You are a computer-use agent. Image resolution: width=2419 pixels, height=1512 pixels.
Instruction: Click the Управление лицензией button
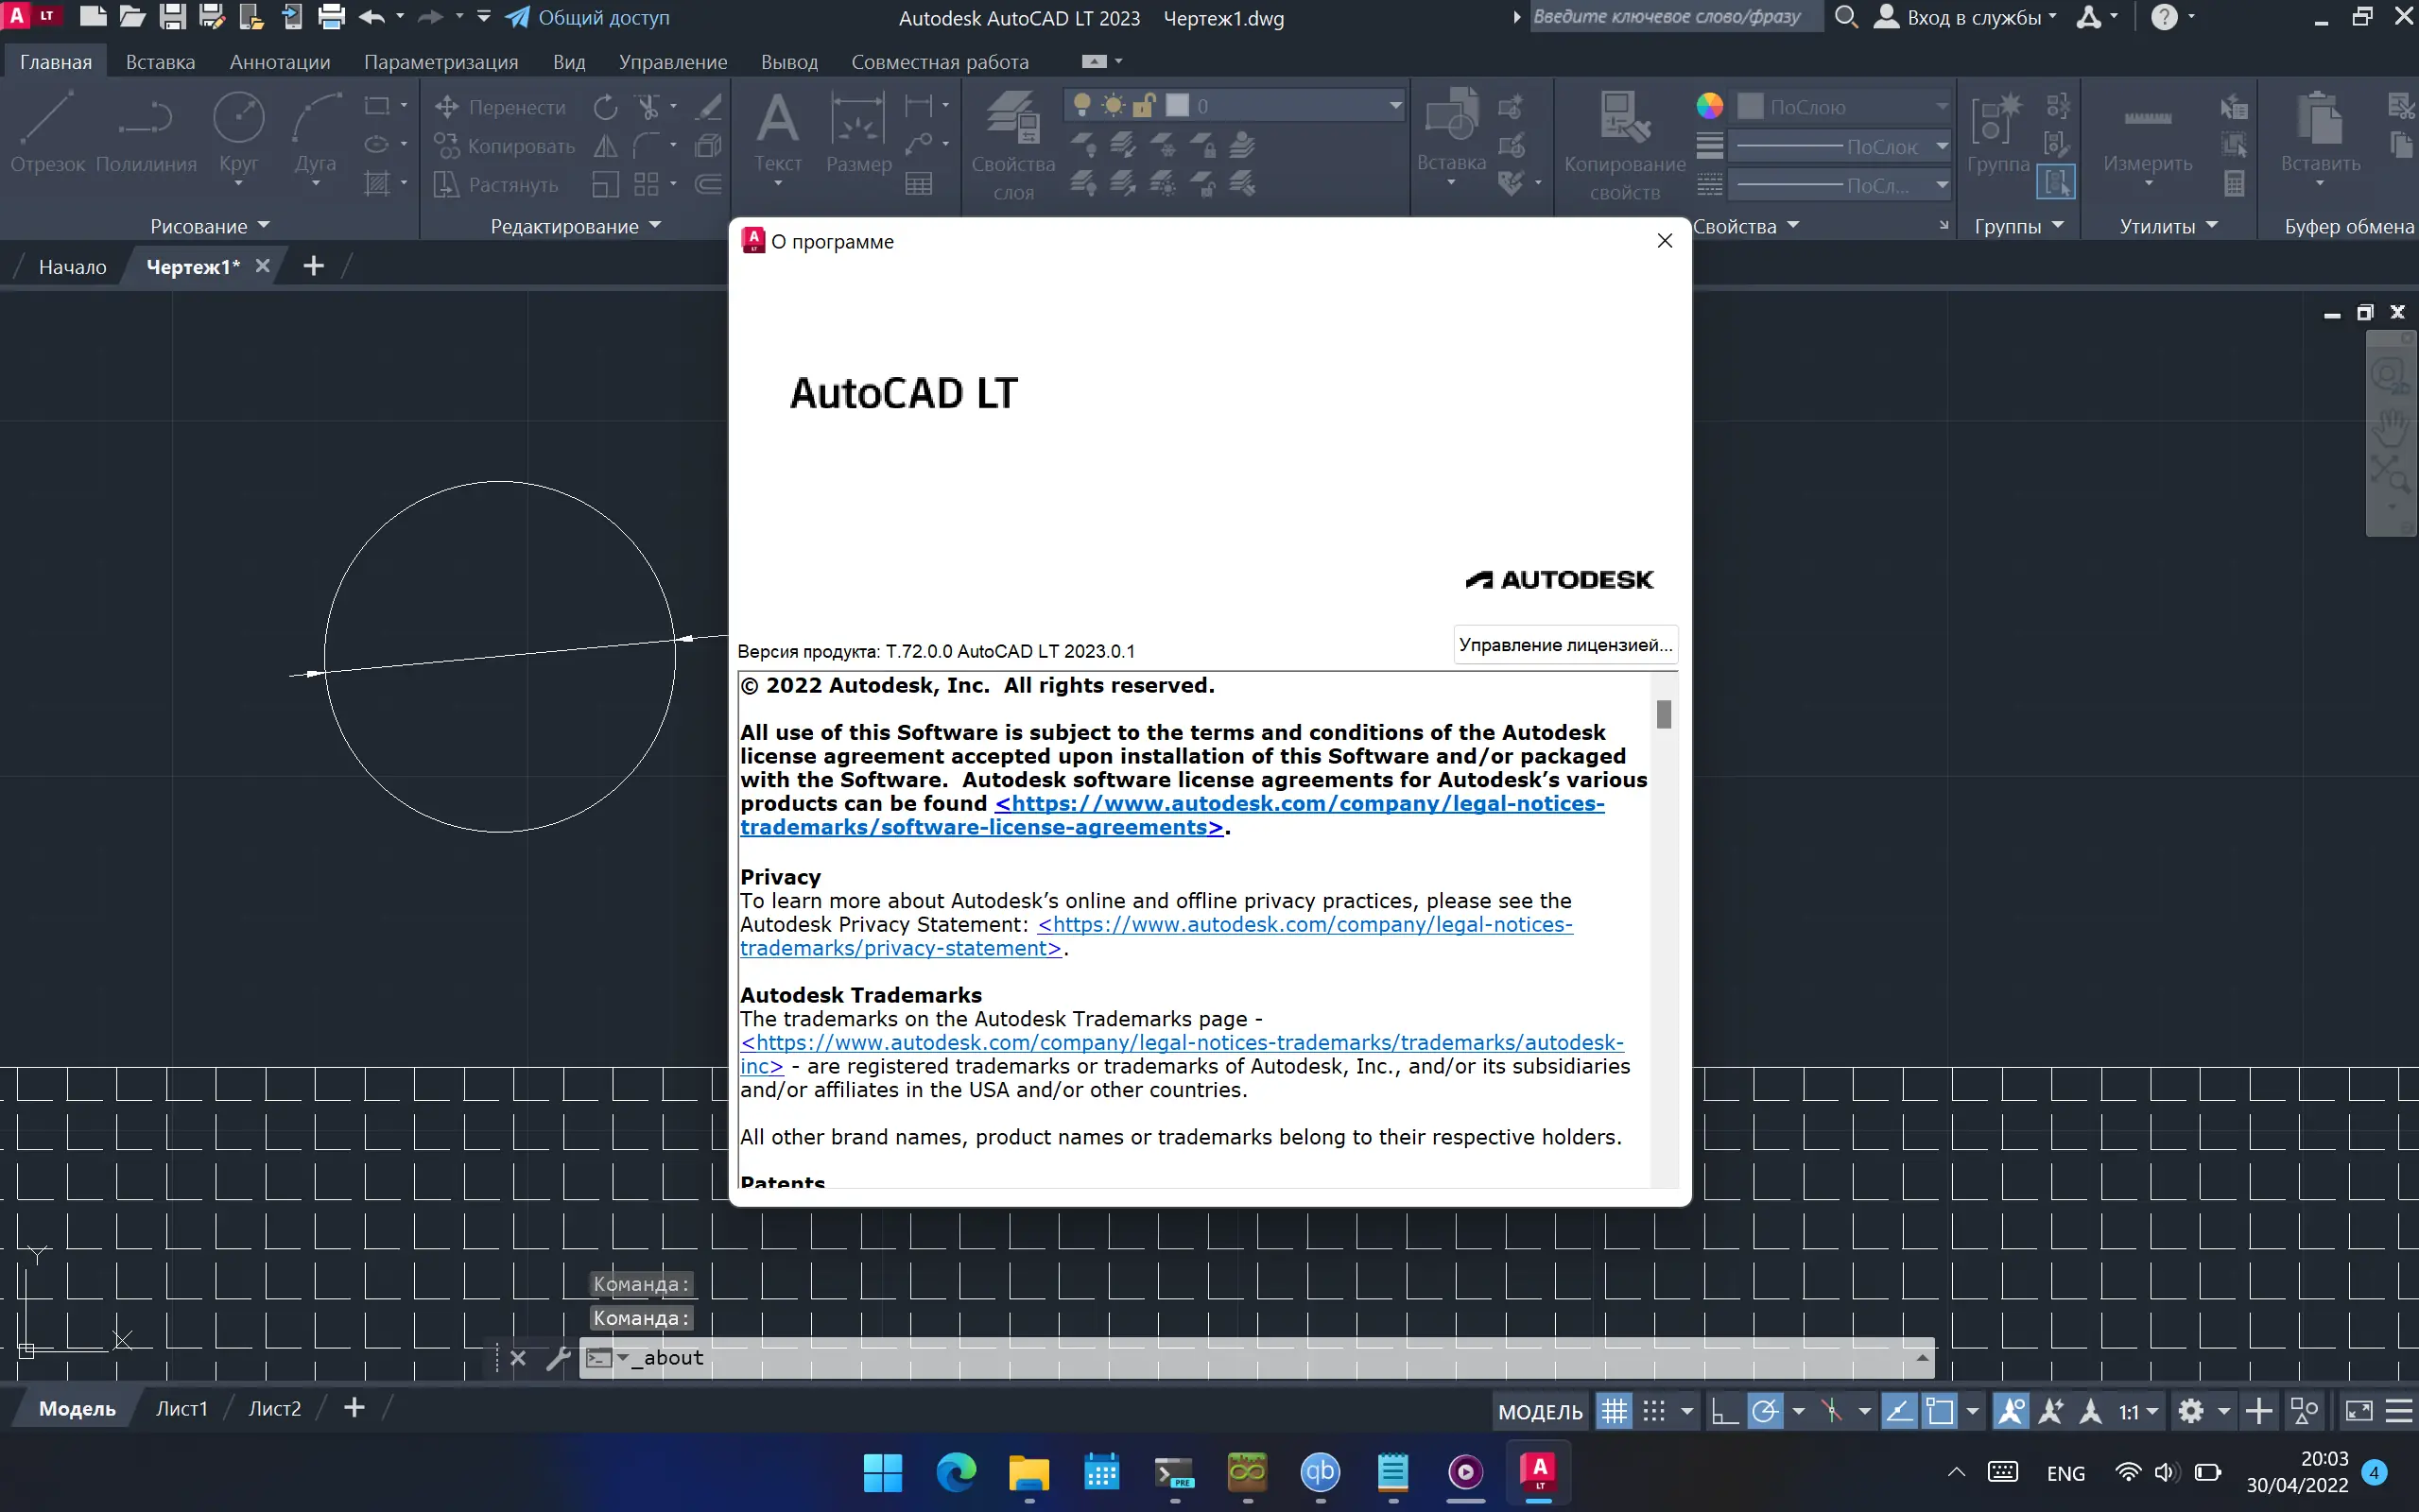pos(1566,645)
